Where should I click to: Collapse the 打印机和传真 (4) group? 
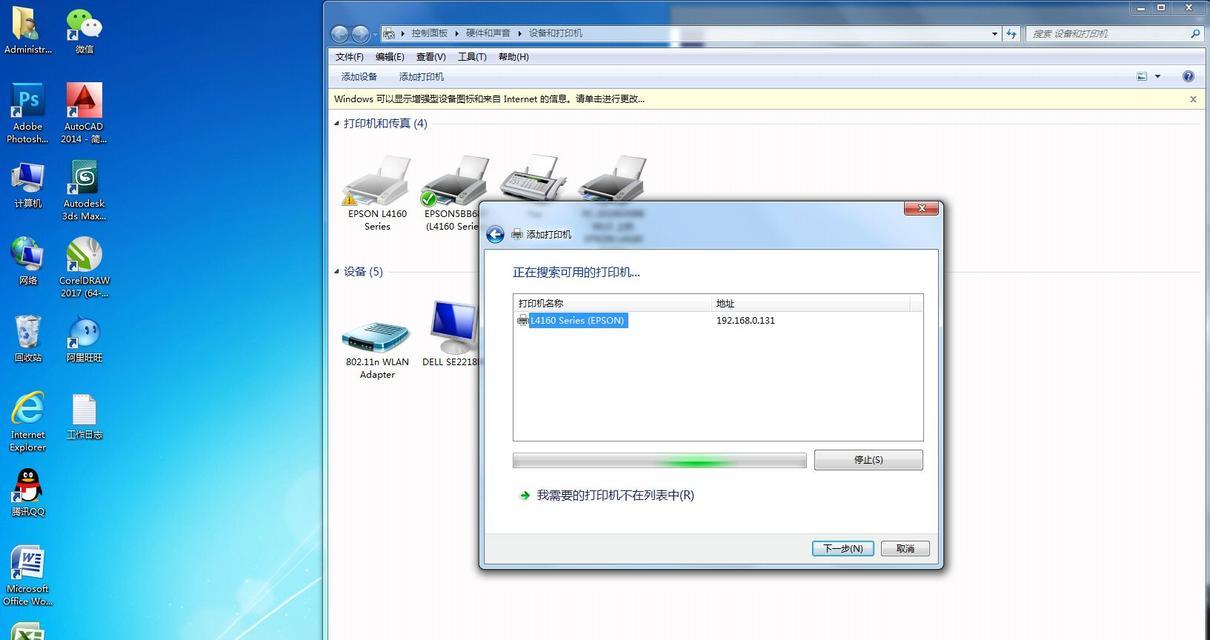tap(336, 123)
